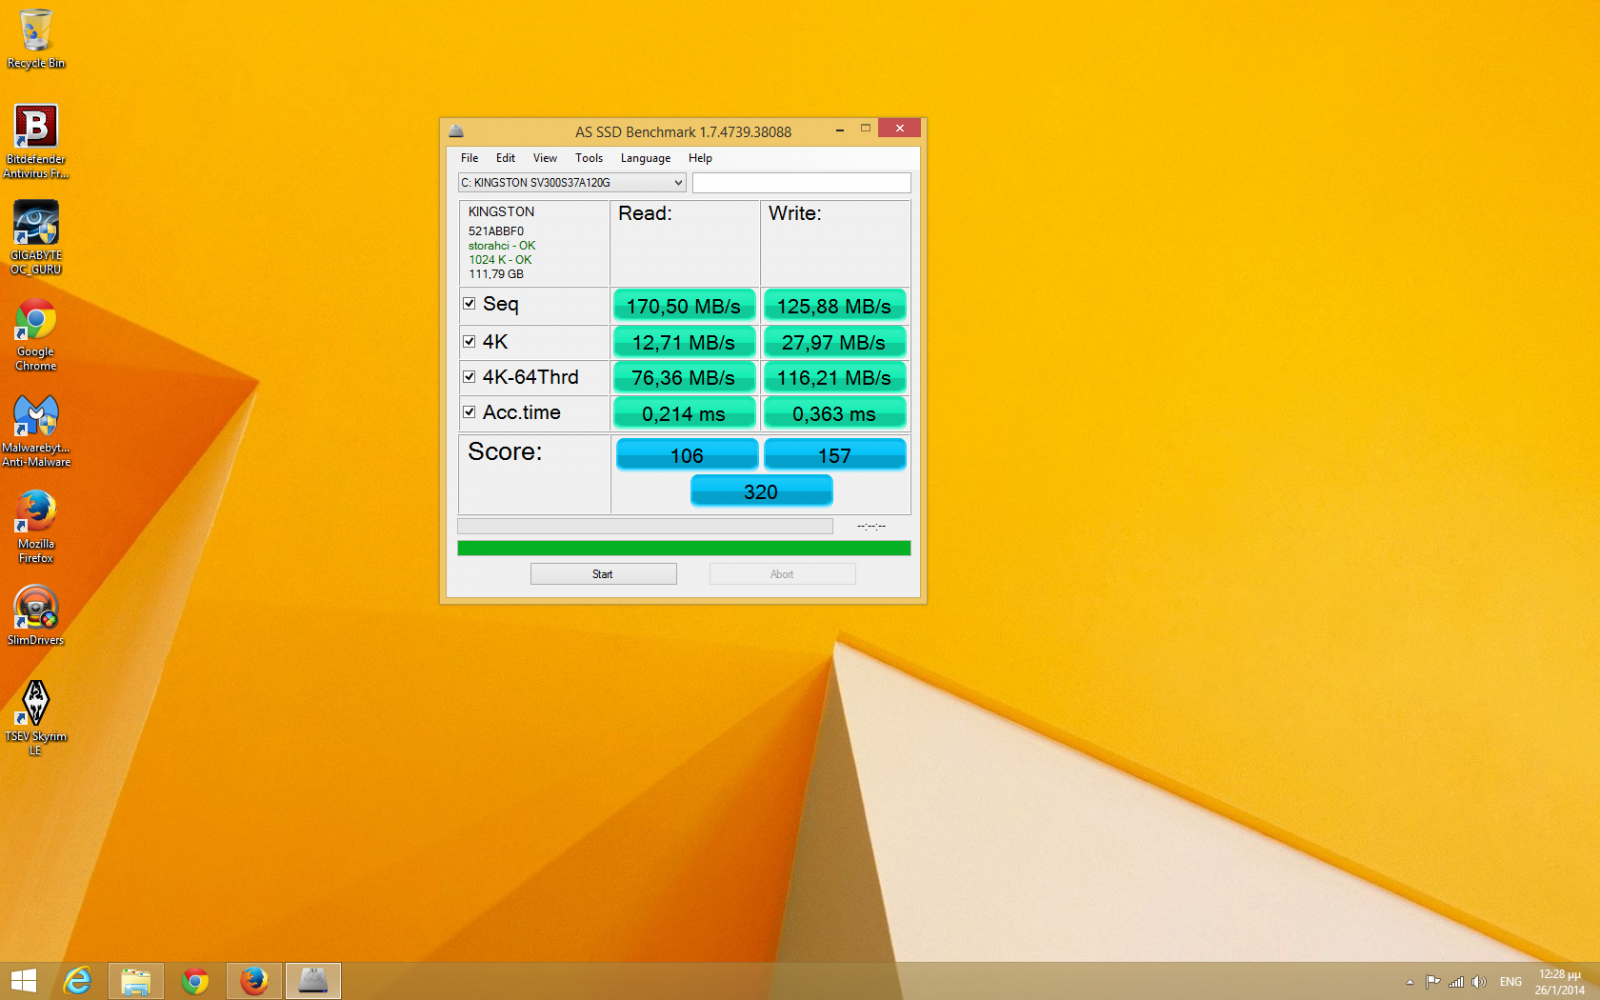The image size is (1600, 1000).
Task: Uncheck the 4K test checkbox
Action: (x=469, y=341)
